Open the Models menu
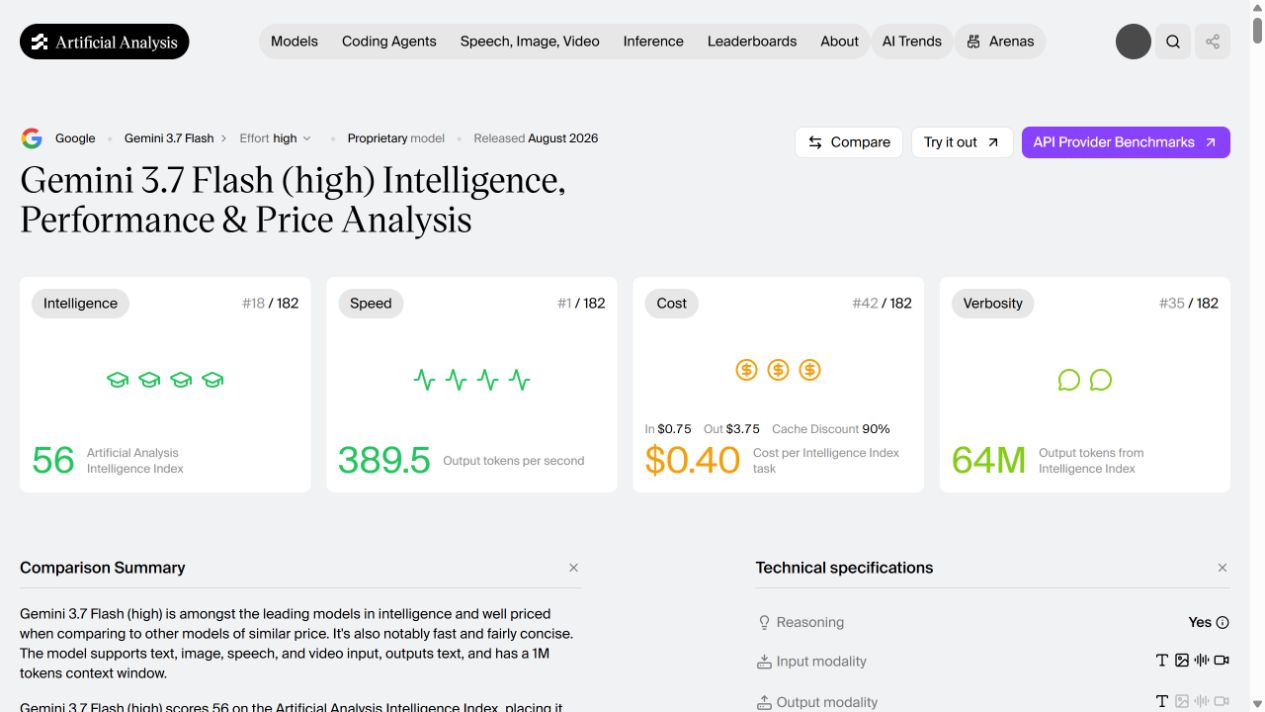1265x712 pixels. pyautogui.click(x=294, y=42)
